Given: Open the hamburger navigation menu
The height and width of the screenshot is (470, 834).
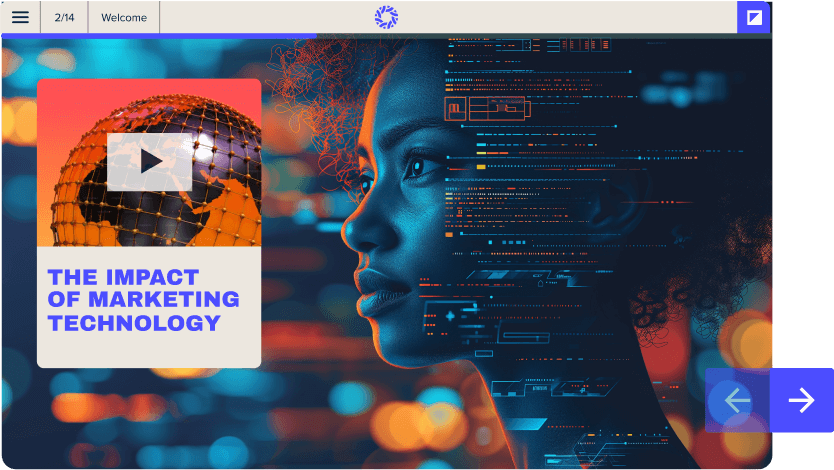Looking at the screenshot, I should 20,17.
